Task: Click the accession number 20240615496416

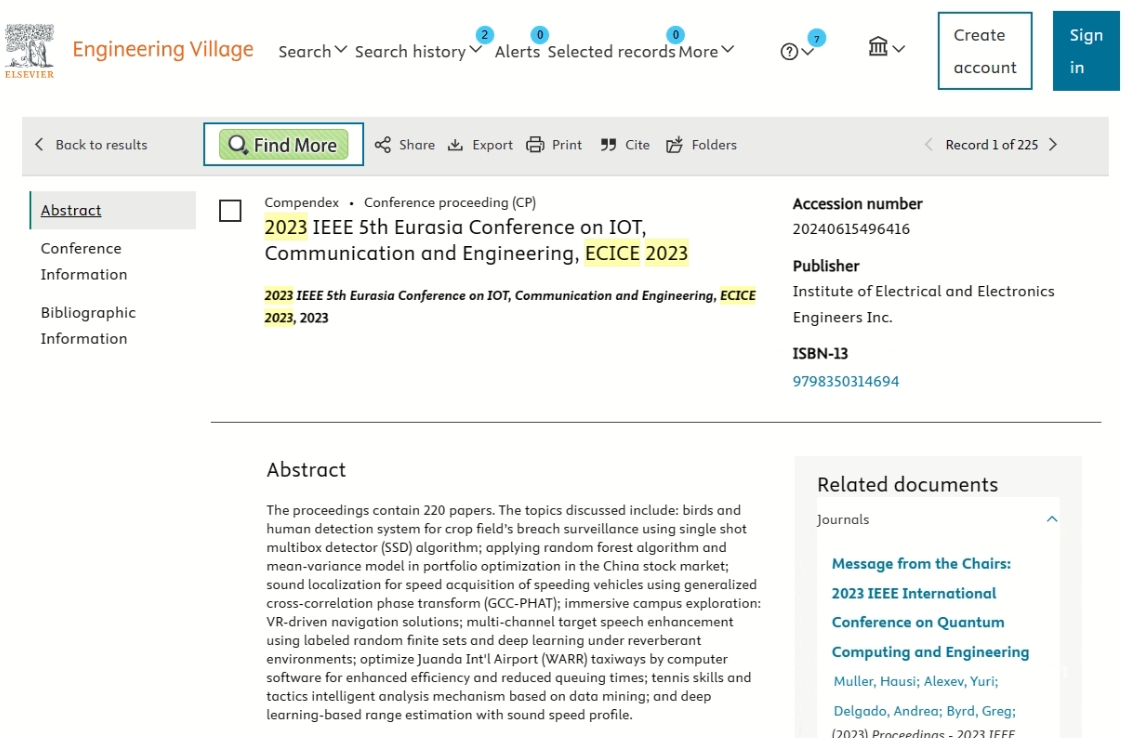Action: pyautogui.click(x=851, y=229)
